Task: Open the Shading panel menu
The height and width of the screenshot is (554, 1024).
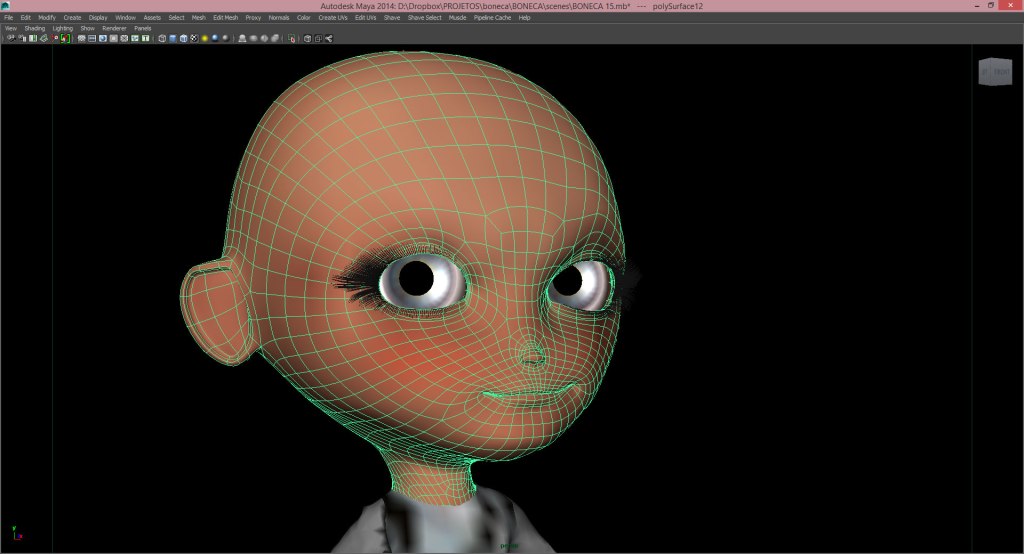Action: coord(35,28)
